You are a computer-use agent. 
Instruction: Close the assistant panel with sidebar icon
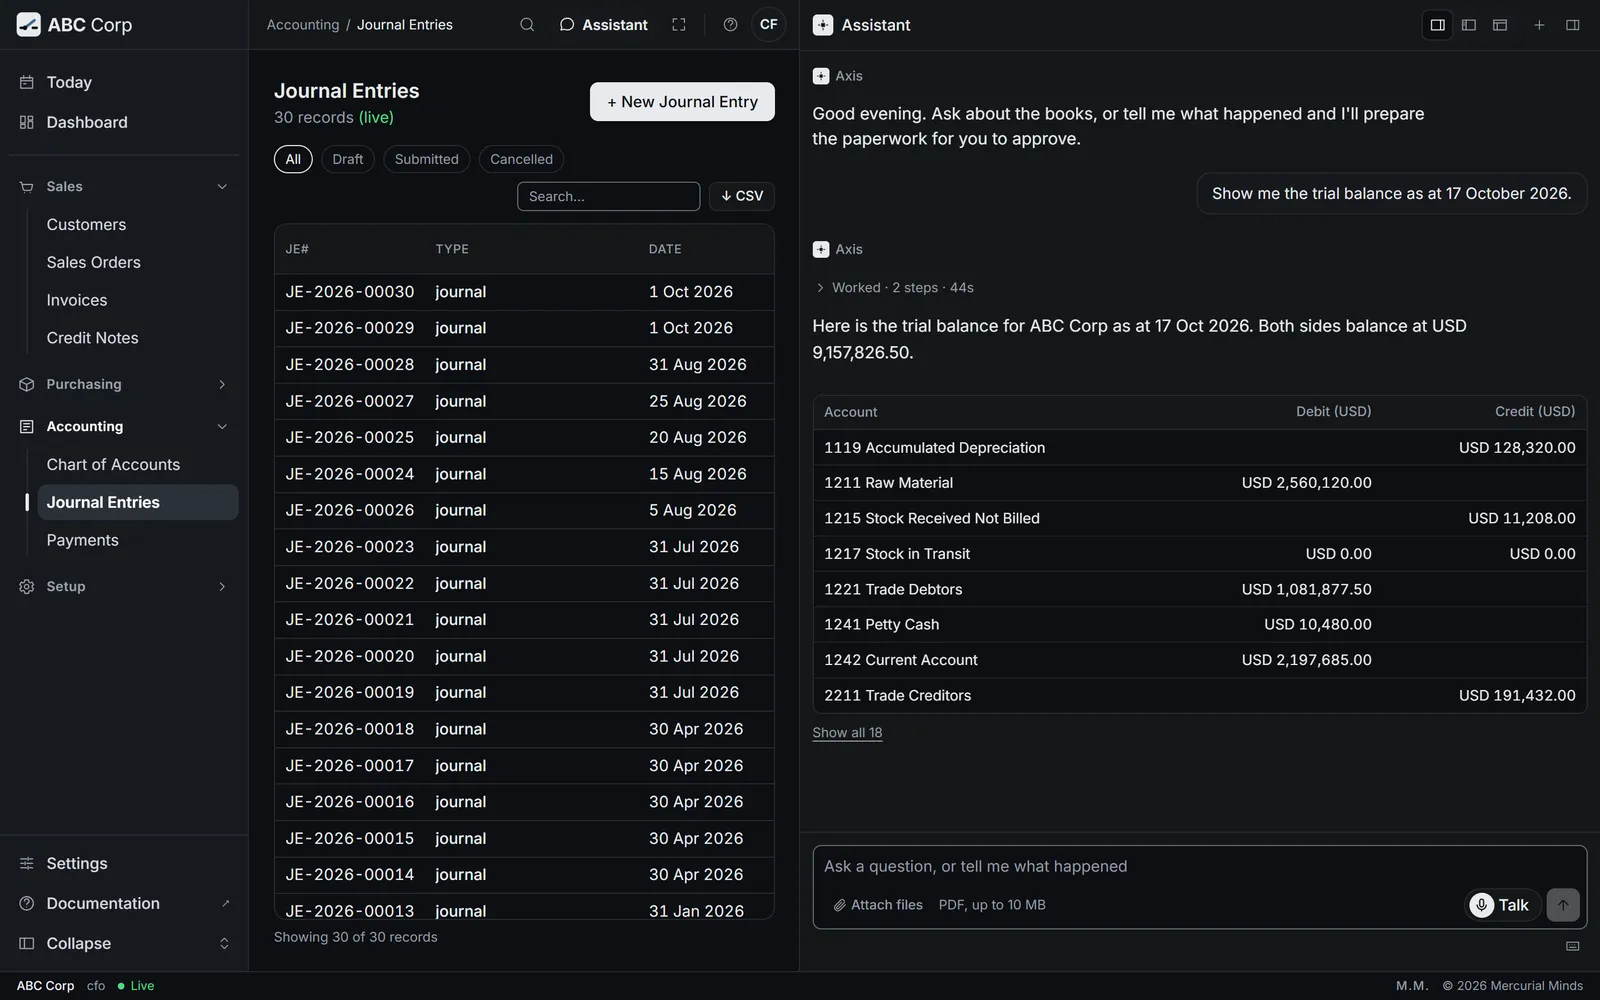[1573, 25]
